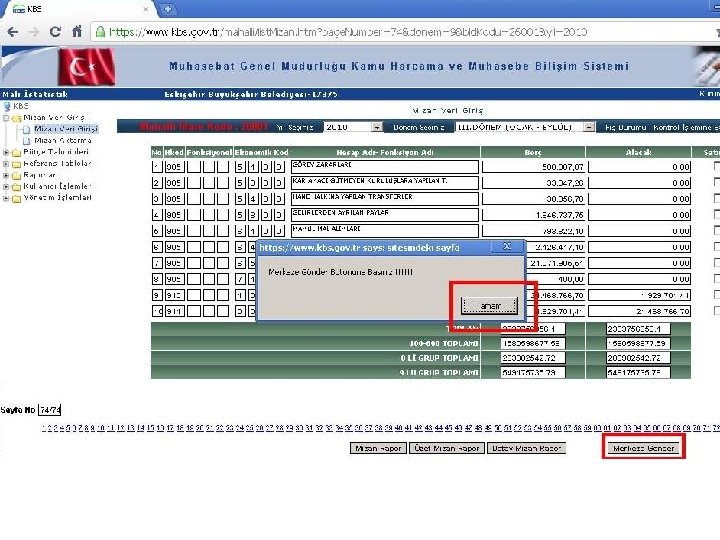Image resolution: width=720 pixels, height=540 pixels.
Task: Click the browser forward arrow
Action: coord(34,32)
